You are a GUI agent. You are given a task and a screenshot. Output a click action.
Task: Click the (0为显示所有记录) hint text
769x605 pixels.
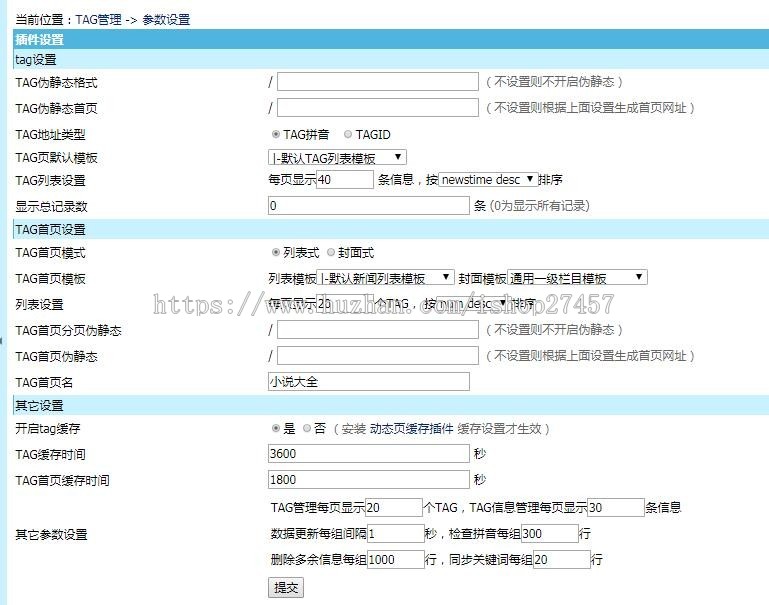(x=539, y=206)
